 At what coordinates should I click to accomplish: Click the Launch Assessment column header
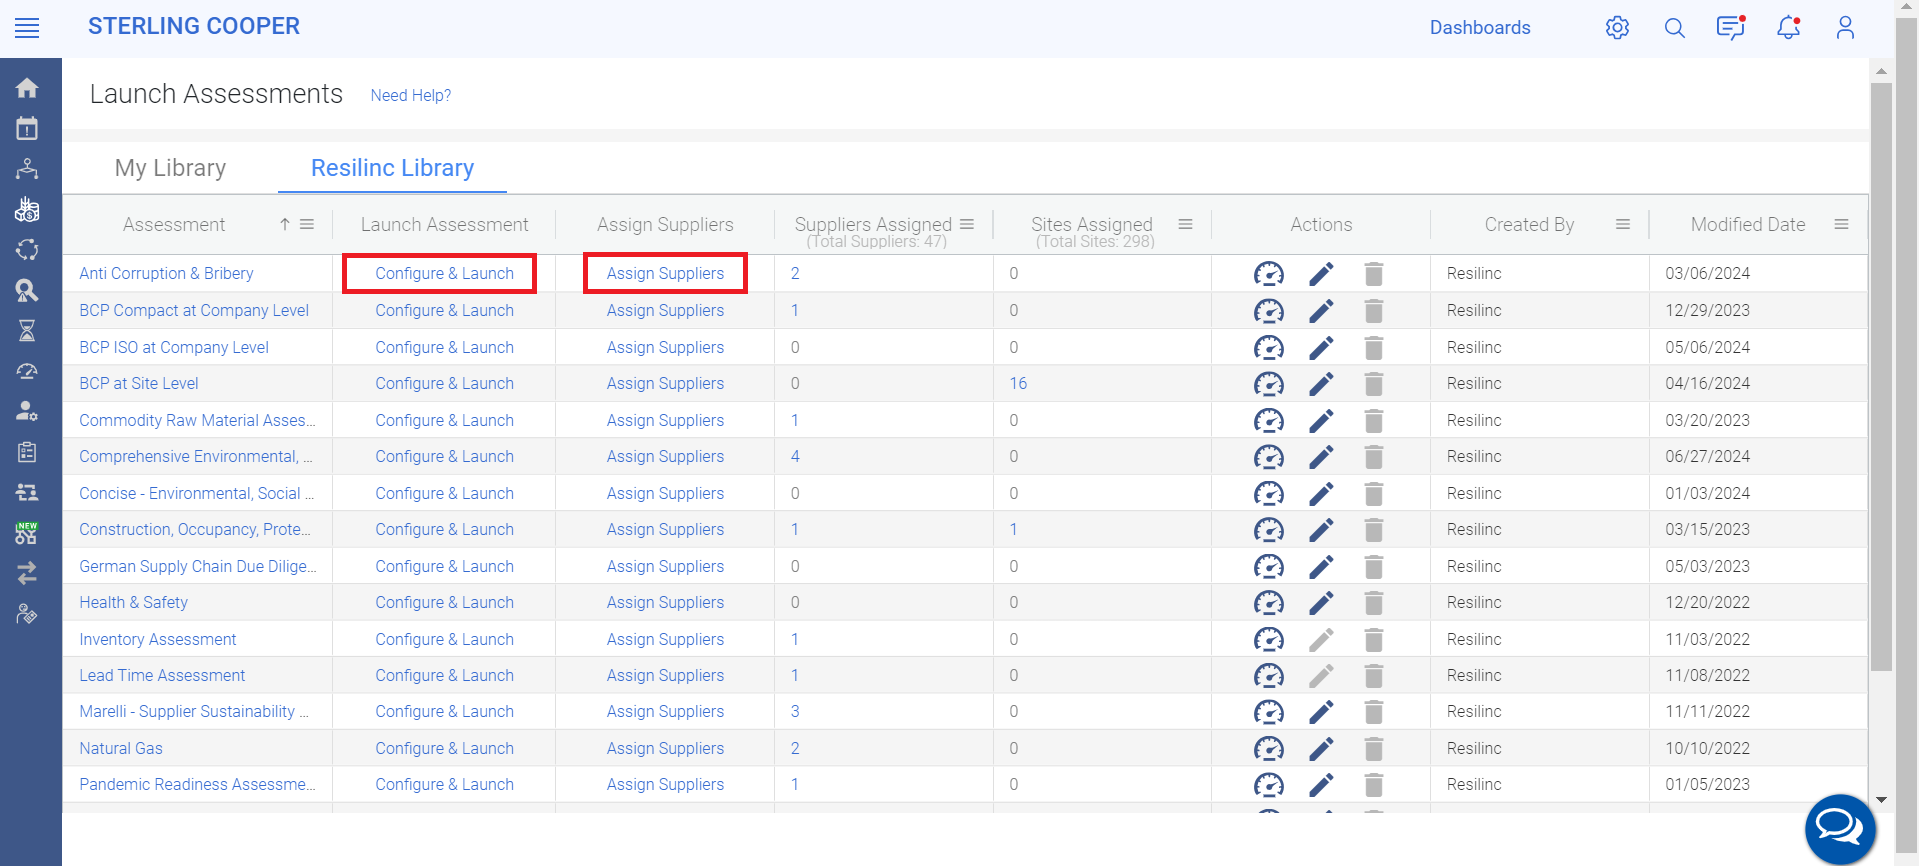(444, 225)
